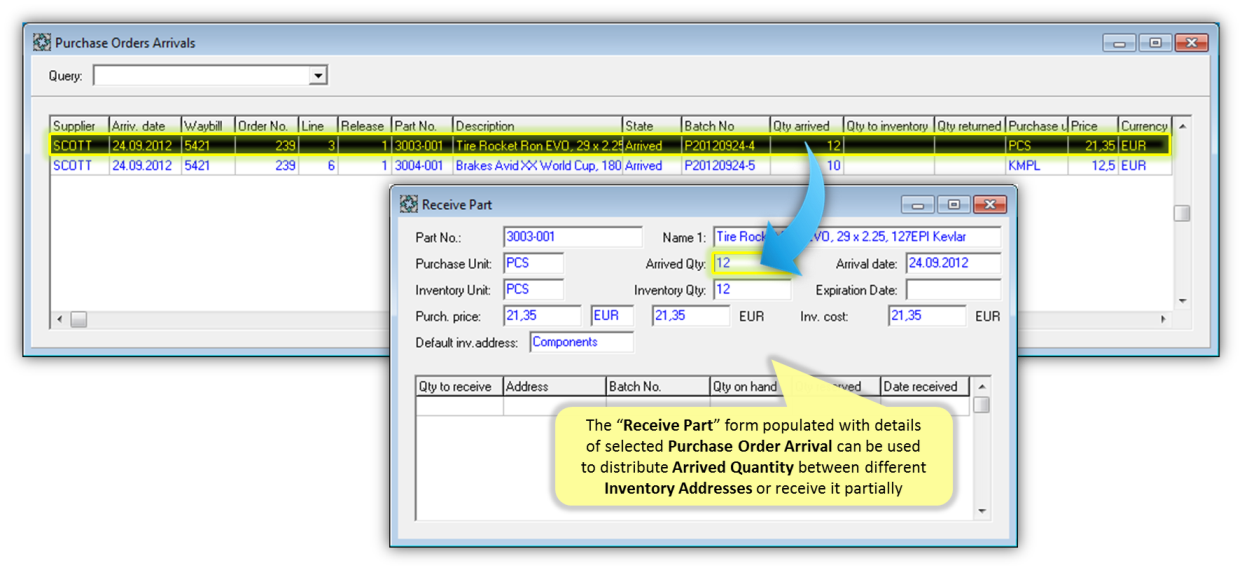
Task: Click the Batch No column header in arrivals grid
Action: click(725, 126)
